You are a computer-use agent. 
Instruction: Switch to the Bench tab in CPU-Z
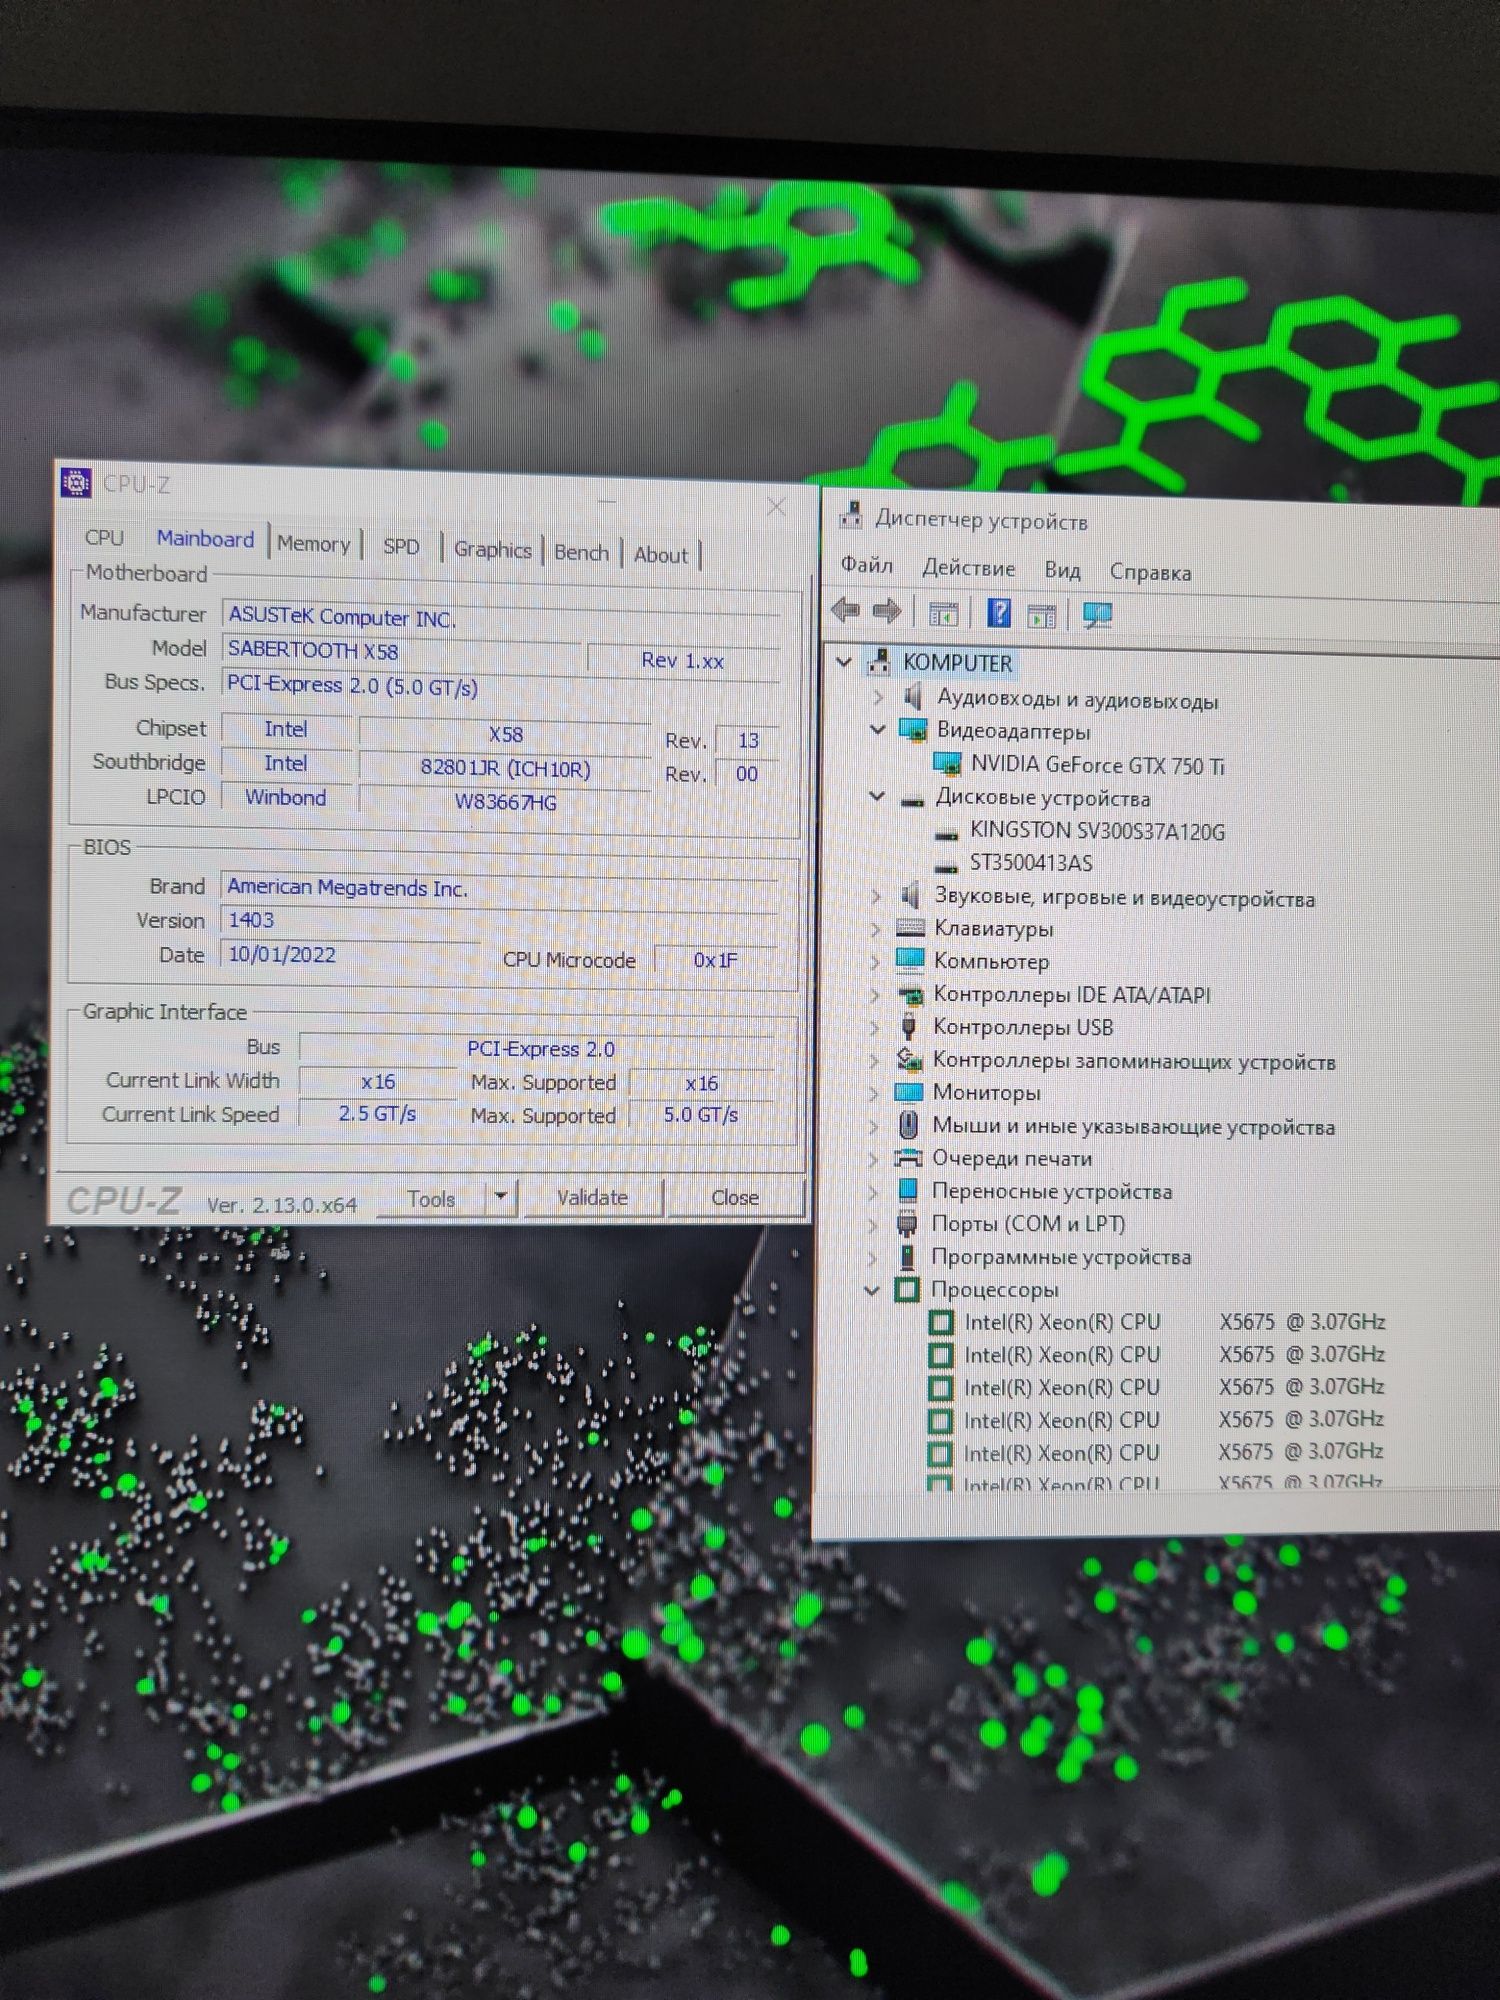[x=581, y=552]
